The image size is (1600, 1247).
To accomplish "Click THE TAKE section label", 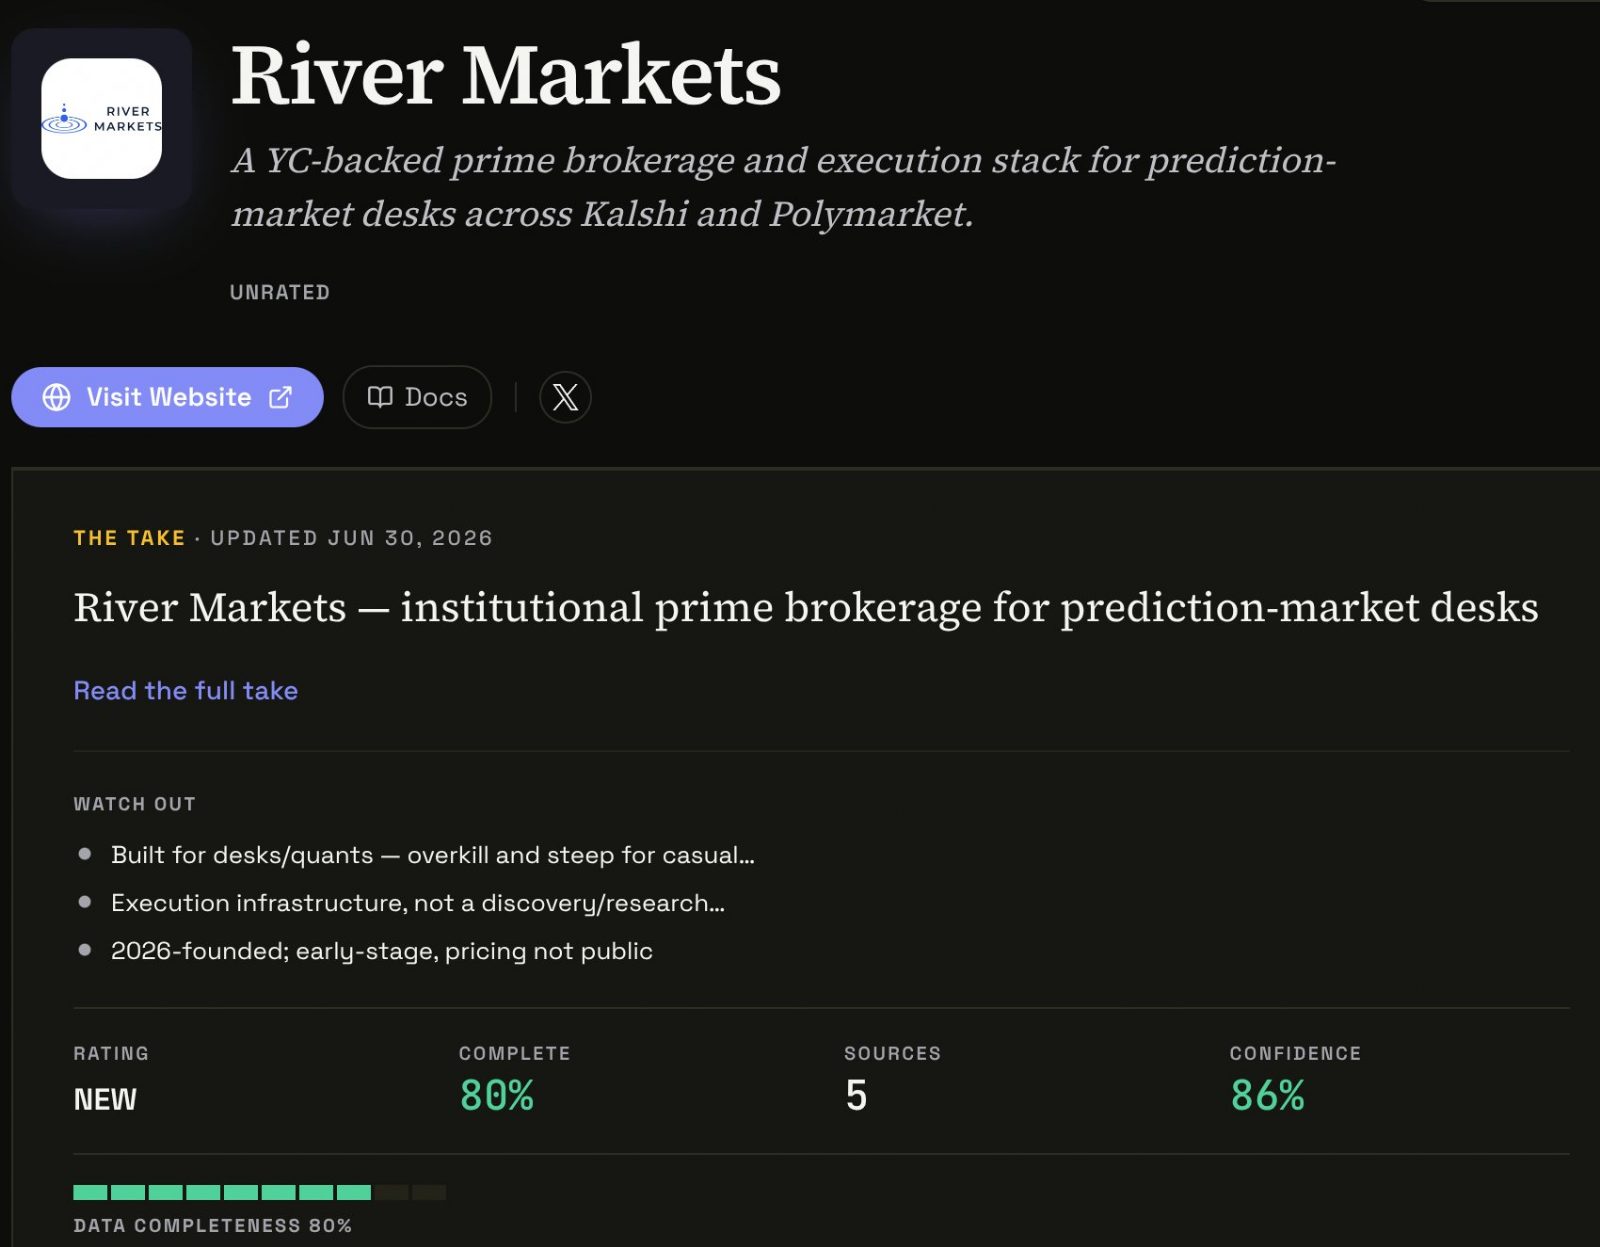I will pos(129,538).
